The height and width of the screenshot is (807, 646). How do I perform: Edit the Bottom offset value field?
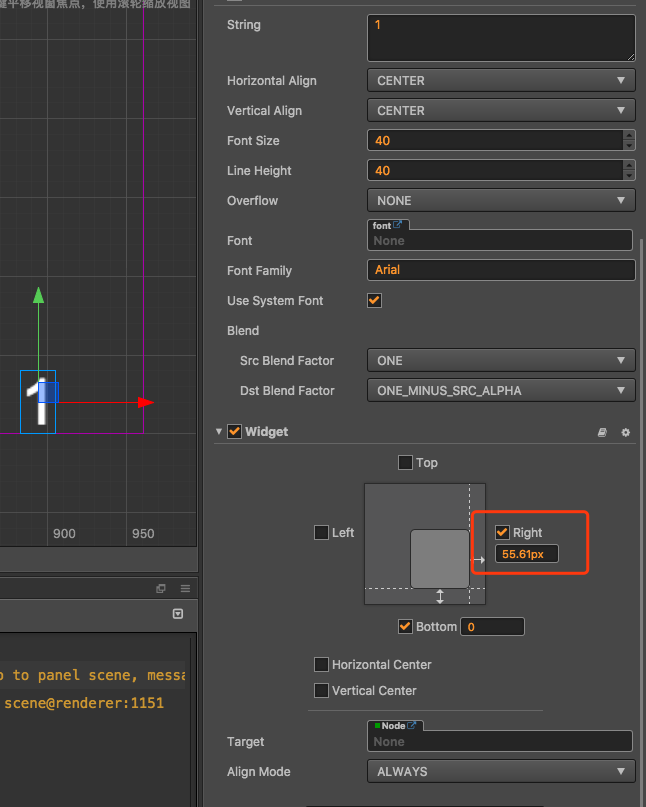(493, 626)
